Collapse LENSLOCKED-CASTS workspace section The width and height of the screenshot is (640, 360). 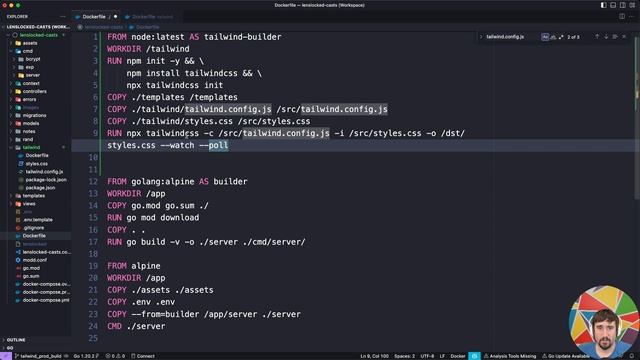click(38, 27)
